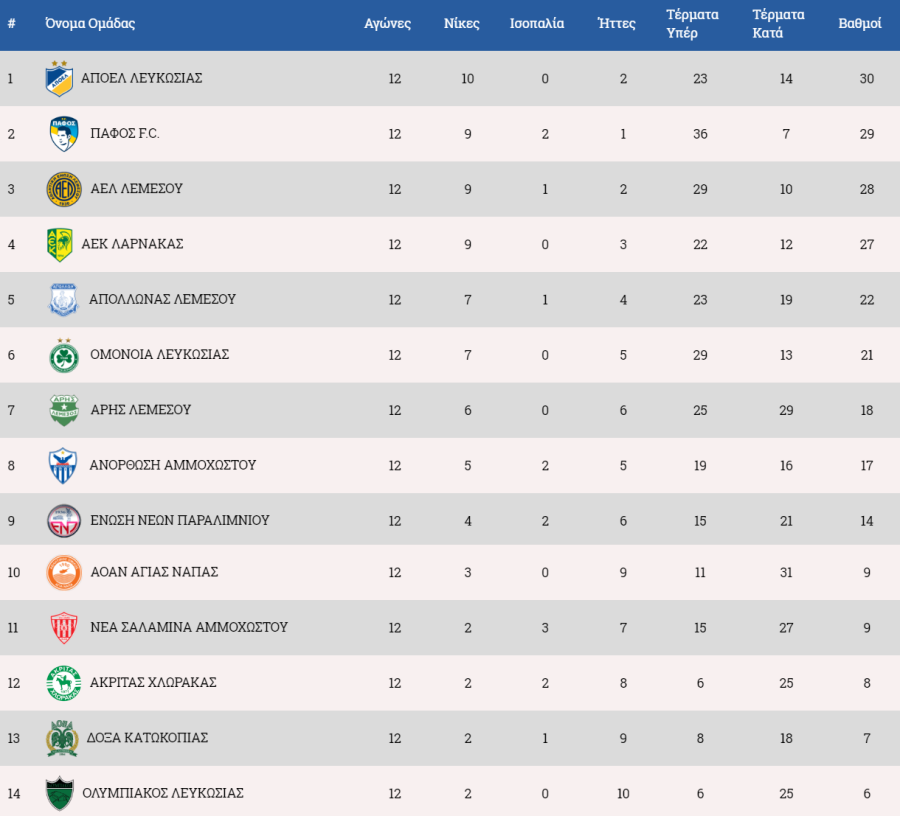Click the ΑΠΟΕΛ ΛΕΥΚΩΣΙΑΣ team crest

59,79
